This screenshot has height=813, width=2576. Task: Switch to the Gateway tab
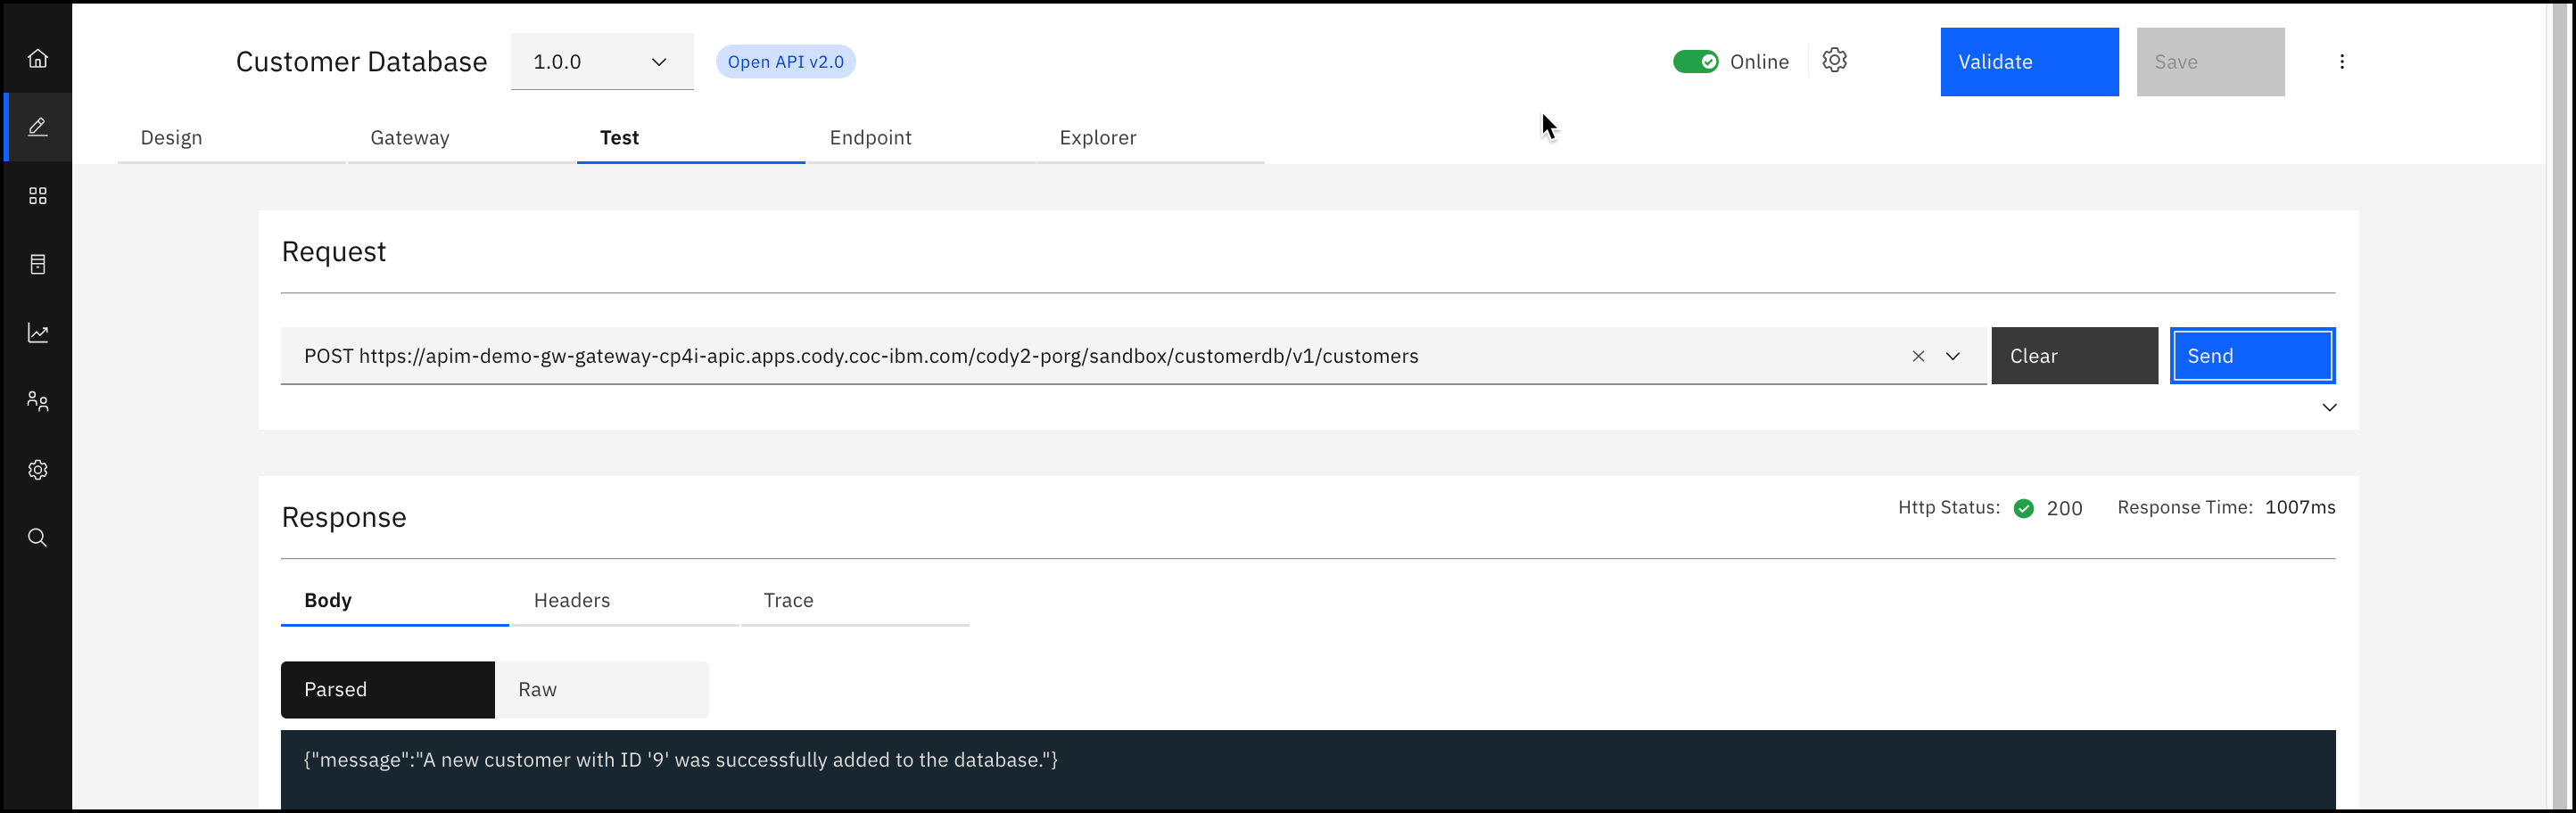(x=410, y=138)
